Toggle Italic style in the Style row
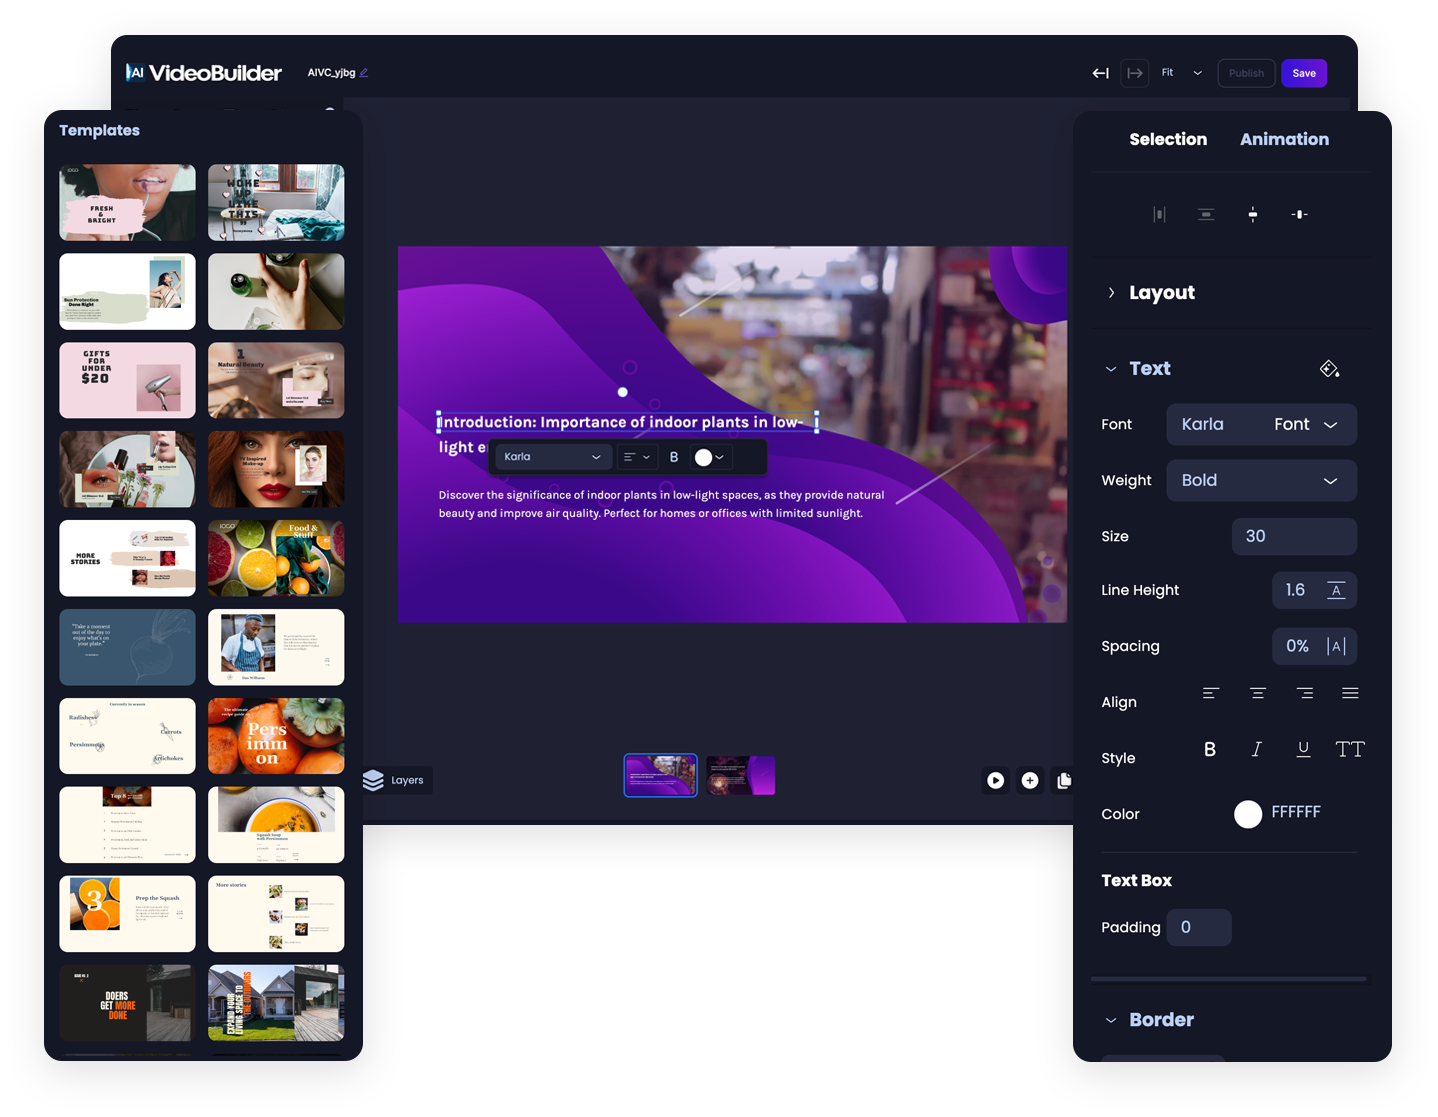 (1256, 749)
